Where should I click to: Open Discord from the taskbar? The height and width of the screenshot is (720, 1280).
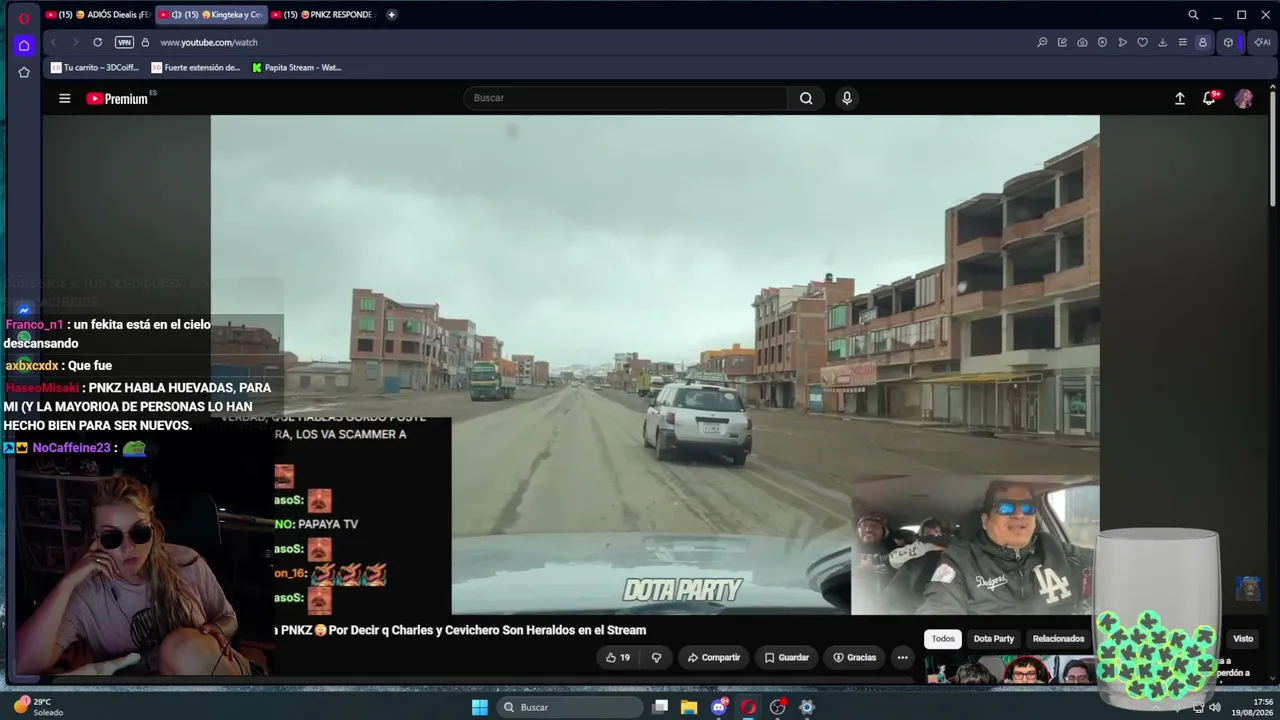pos(719,707)
